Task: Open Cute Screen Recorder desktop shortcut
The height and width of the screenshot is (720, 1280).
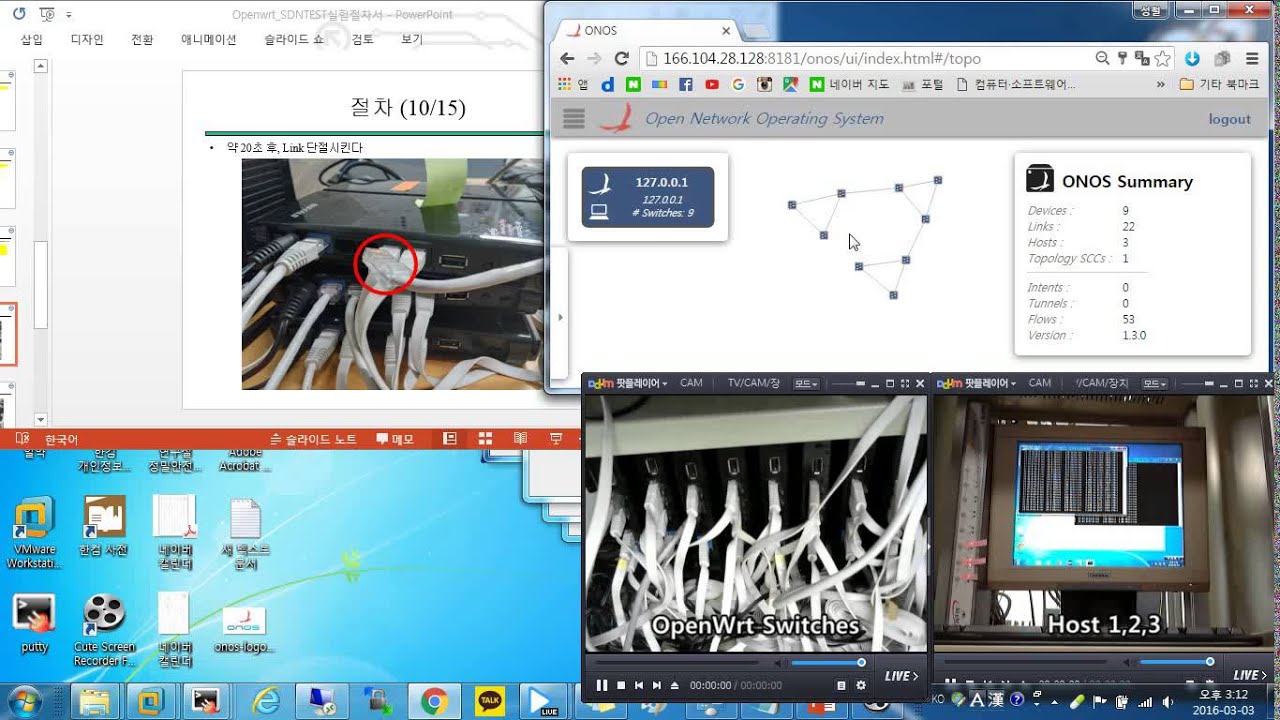Action: (x=104, y=630)
